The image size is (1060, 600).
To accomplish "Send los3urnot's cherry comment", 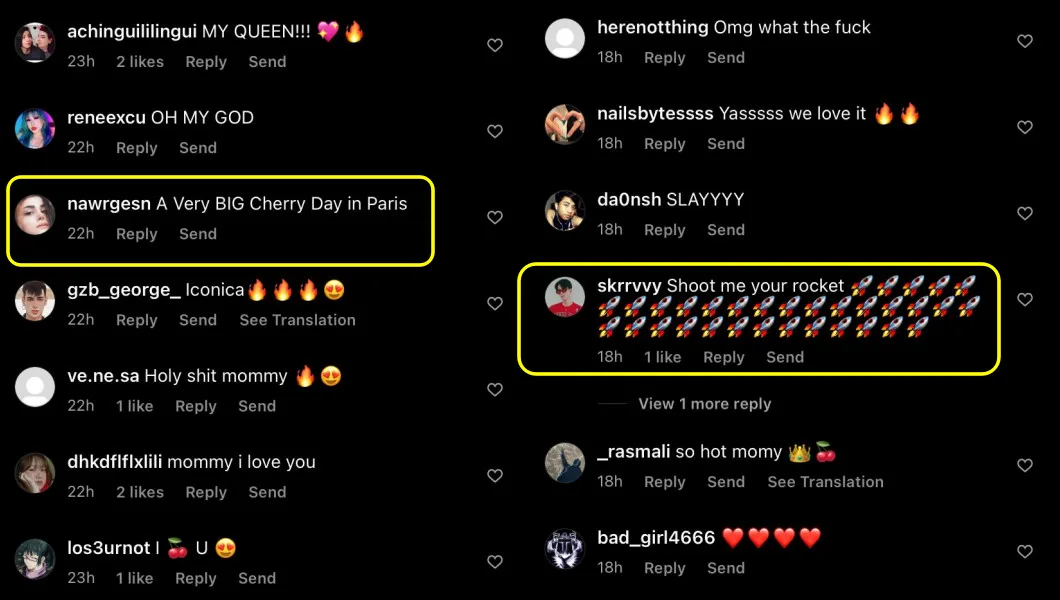I will click(257, 578).
